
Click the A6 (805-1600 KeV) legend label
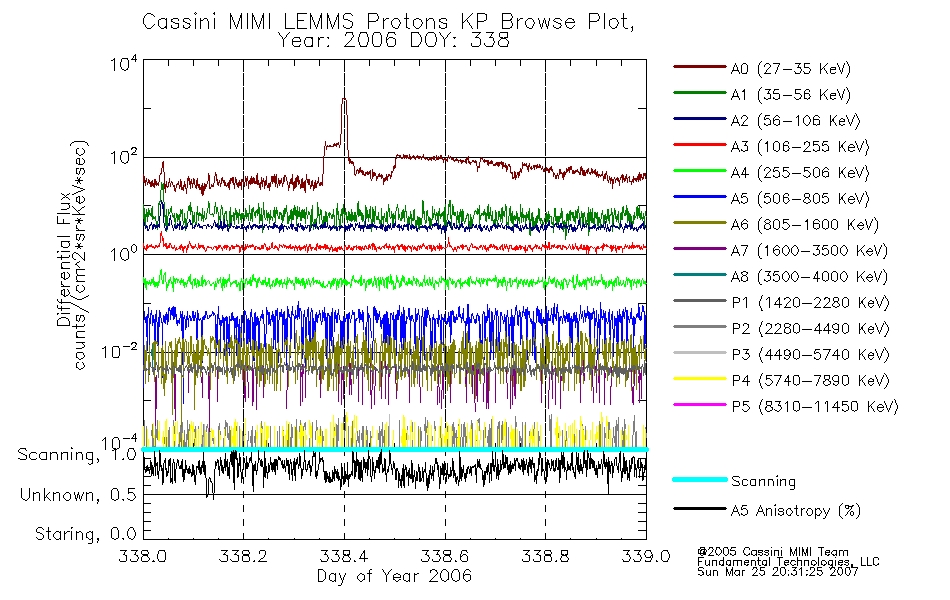click(805, 225)
